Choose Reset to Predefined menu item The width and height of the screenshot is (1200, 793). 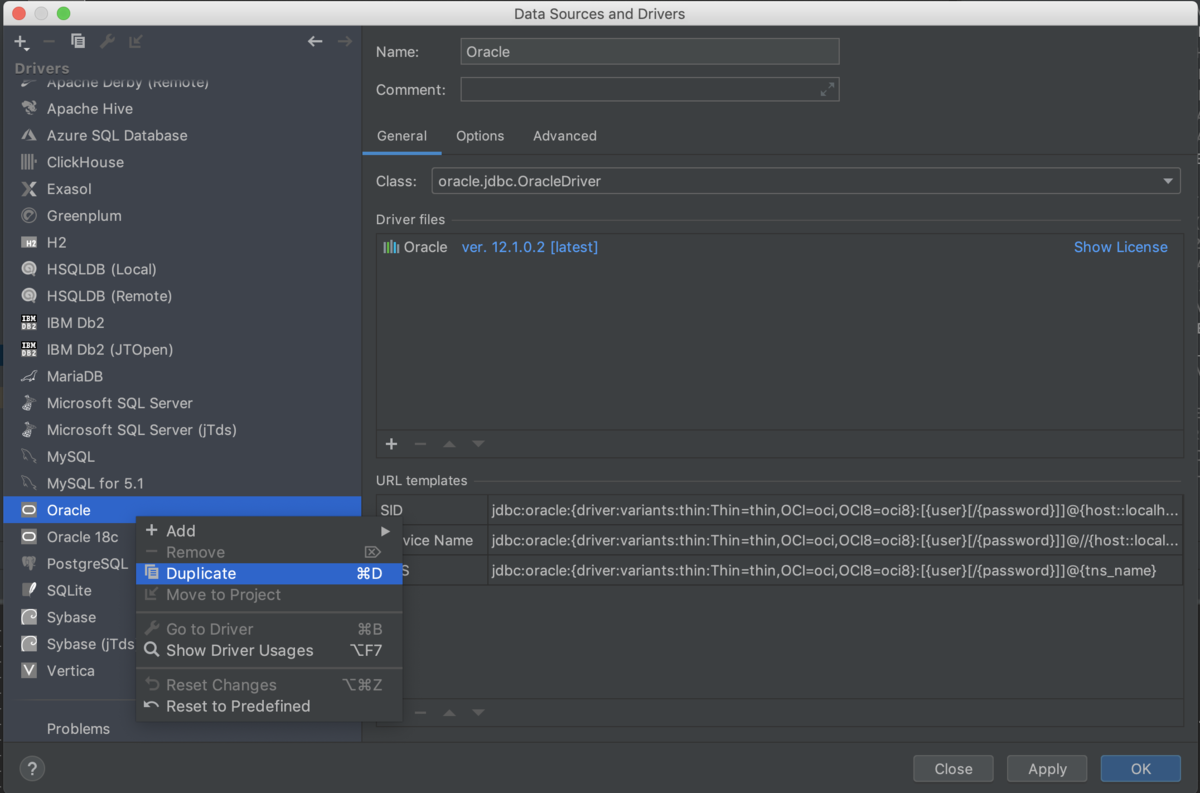tap(268, 706)
